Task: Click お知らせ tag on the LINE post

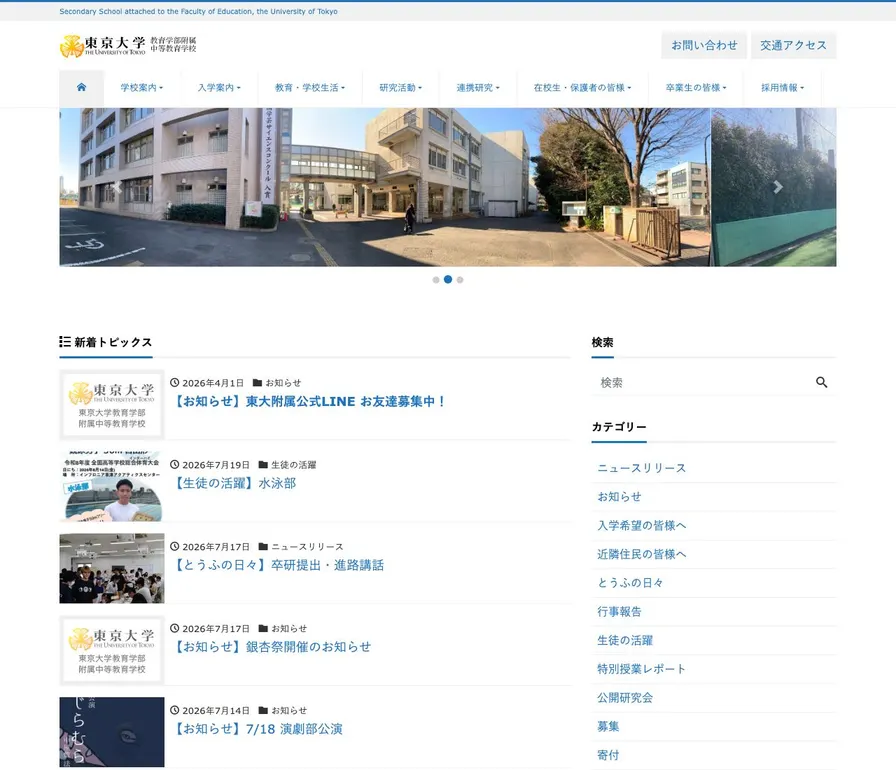Action: tap(283, 383)
